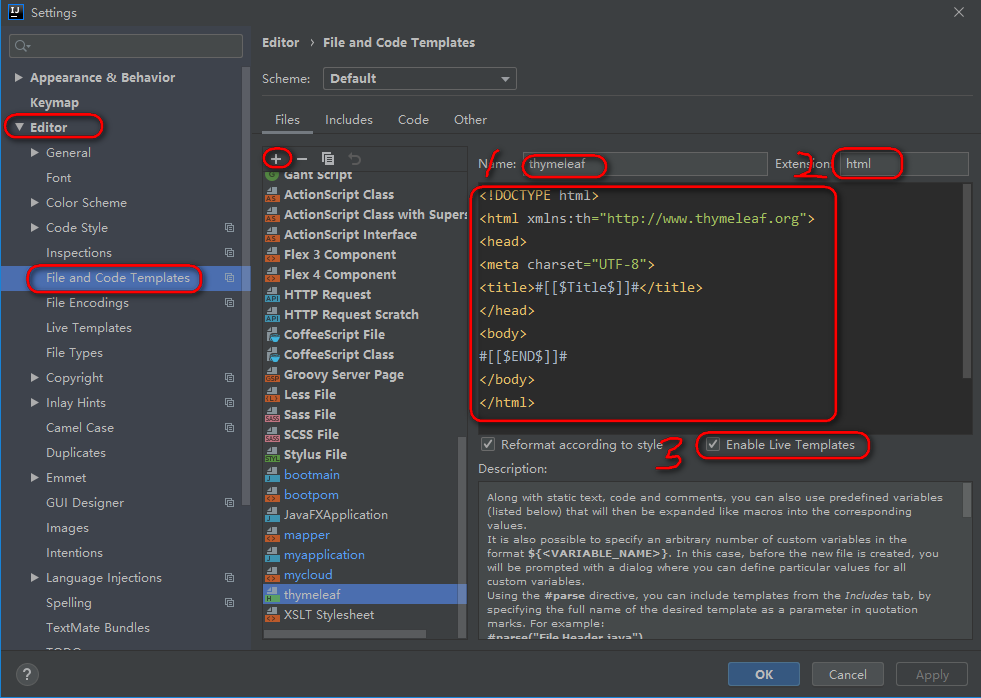The width and height of the screenshot is (981, 698).
Task: Toggle Enable Live Templates checkbox
Action: click(713, 445)
